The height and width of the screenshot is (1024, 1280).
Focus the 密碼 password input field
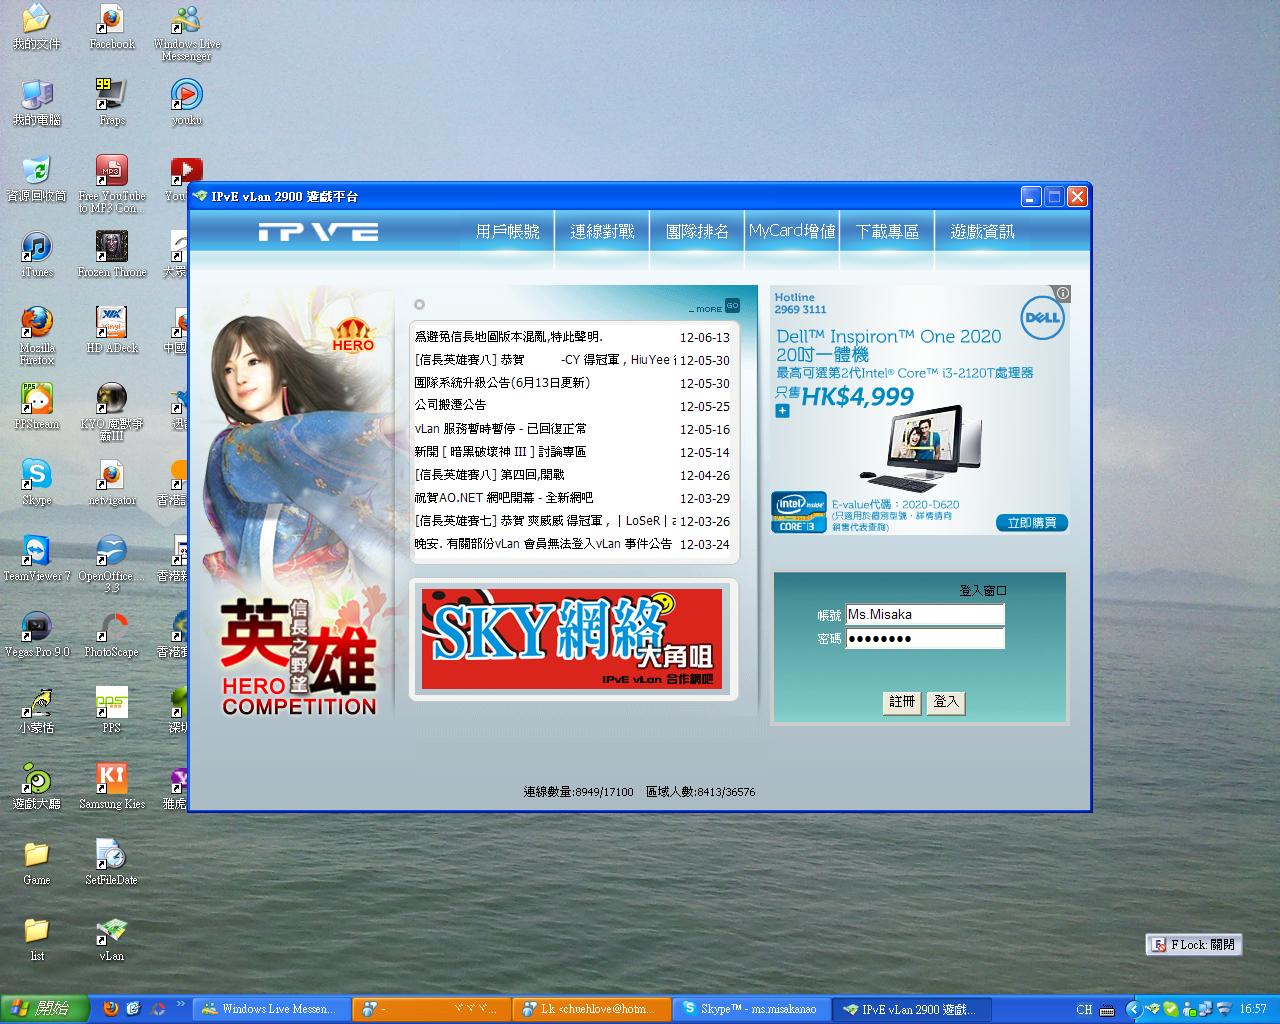(925, 639)
